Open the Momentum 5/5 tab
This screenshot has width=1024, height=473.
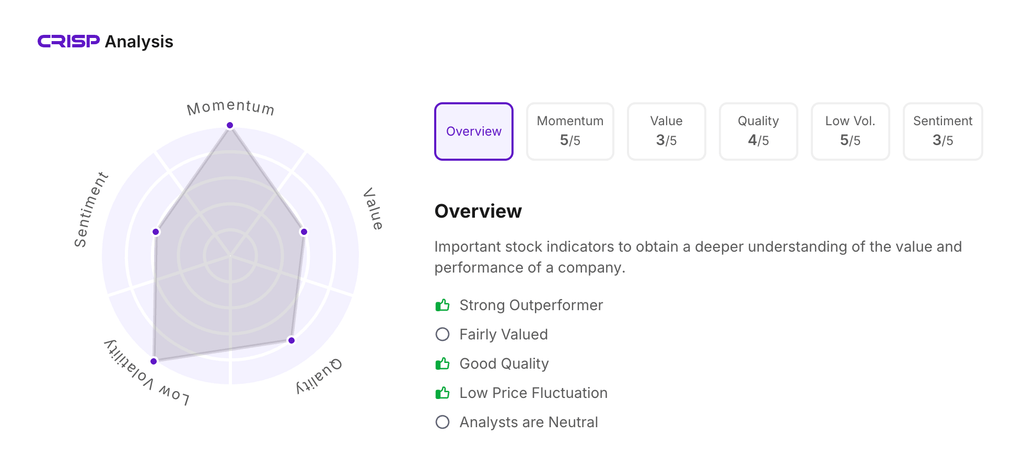coord(570,131)
